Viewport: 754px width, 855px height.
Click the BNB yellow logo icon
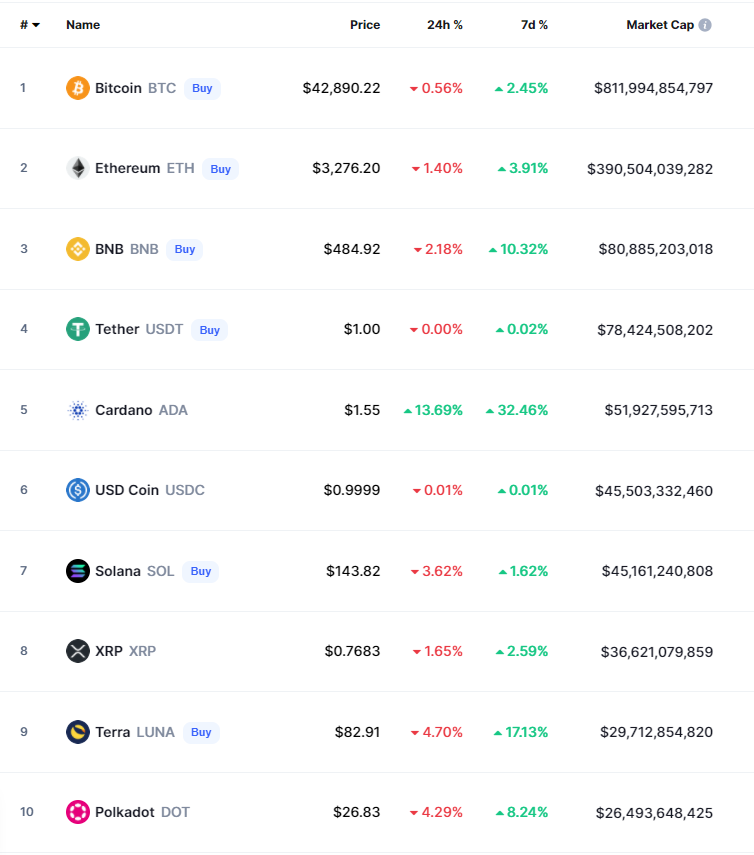click(x=78, y=249)
